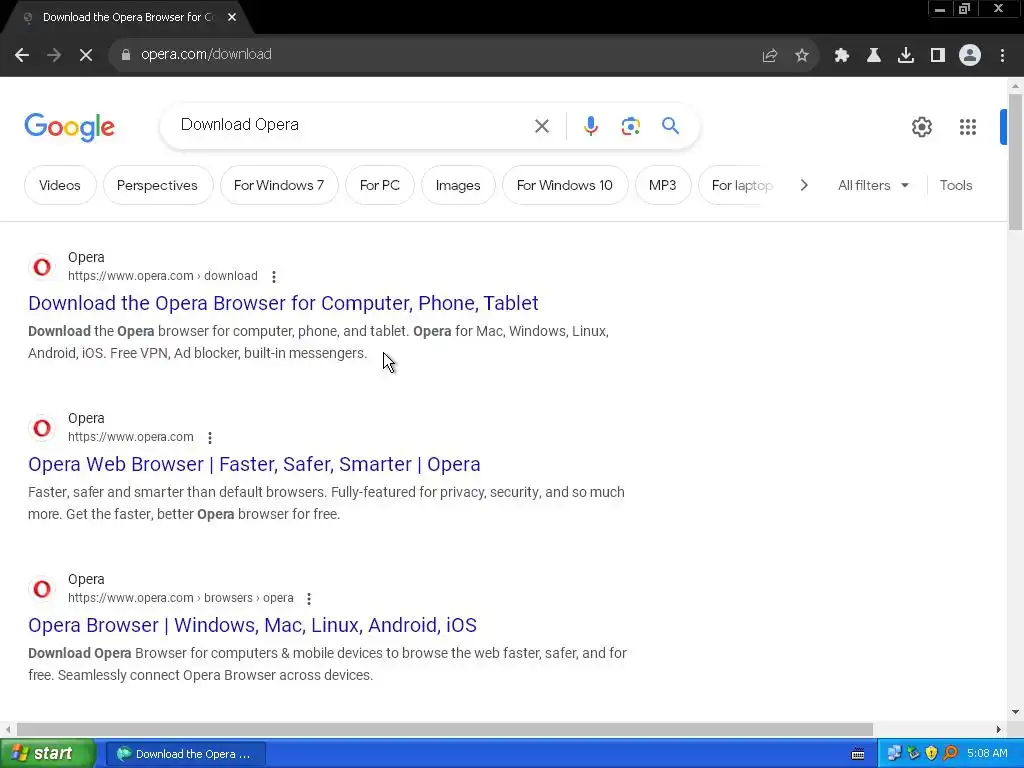Open the share this page icon
The image size is (1024, 768).
tap(770, 55)
